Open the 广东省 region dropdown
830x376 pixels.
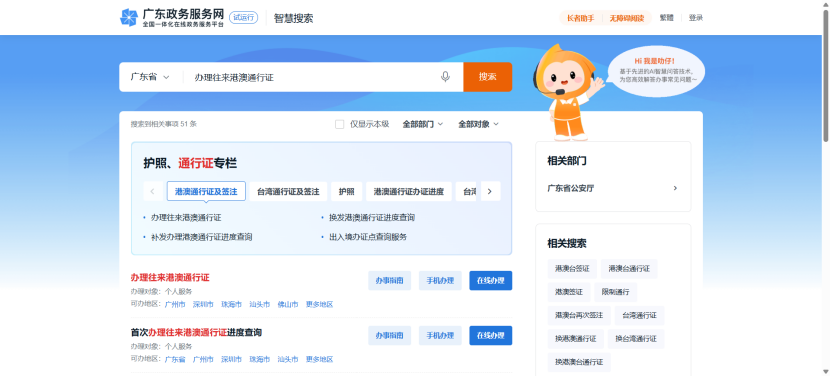150,77
